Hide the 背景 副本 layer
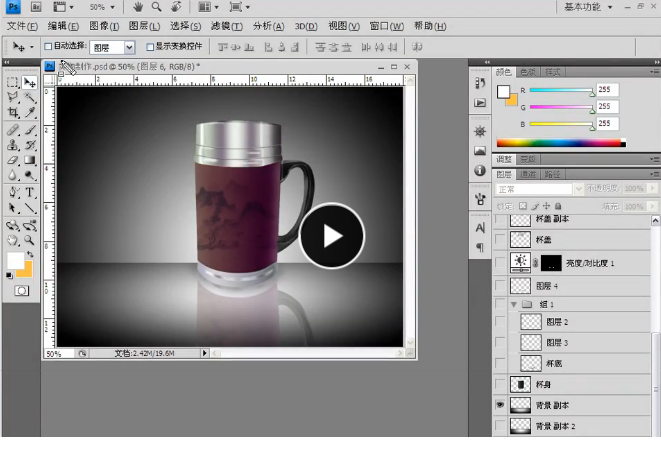 click(x=500, y=405)
